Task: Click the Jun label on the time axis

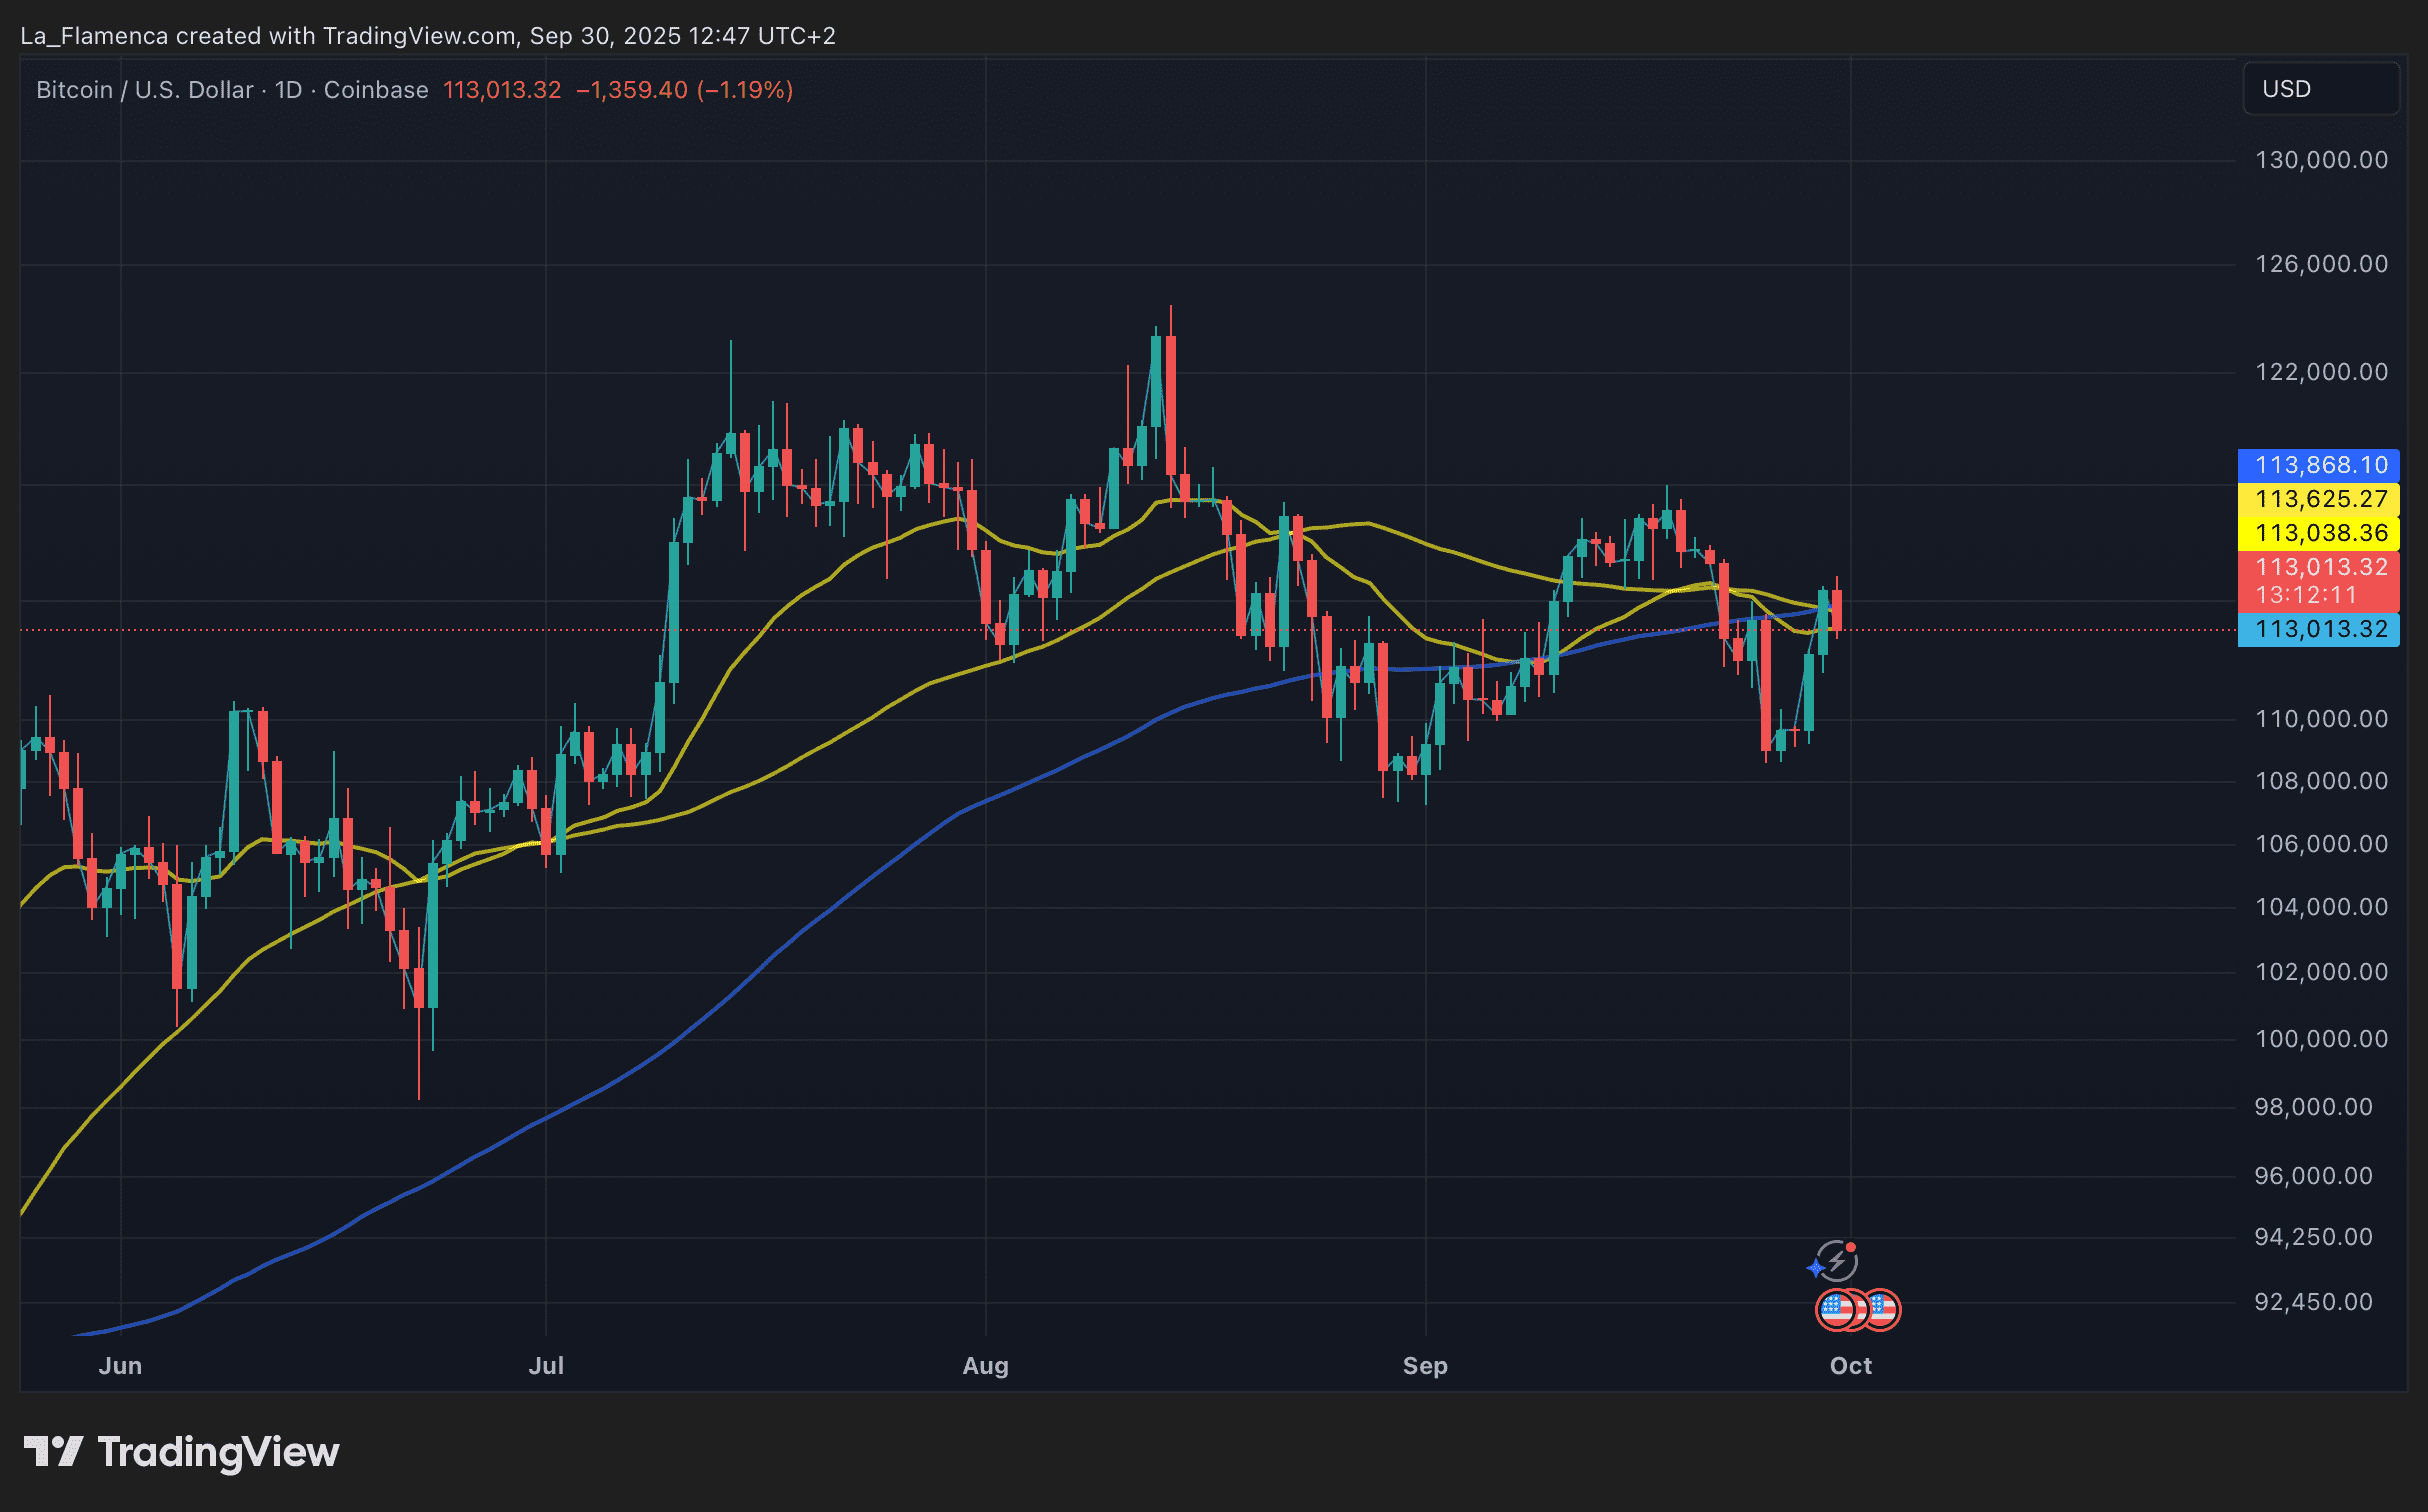Action: (x=120, y=1366)
